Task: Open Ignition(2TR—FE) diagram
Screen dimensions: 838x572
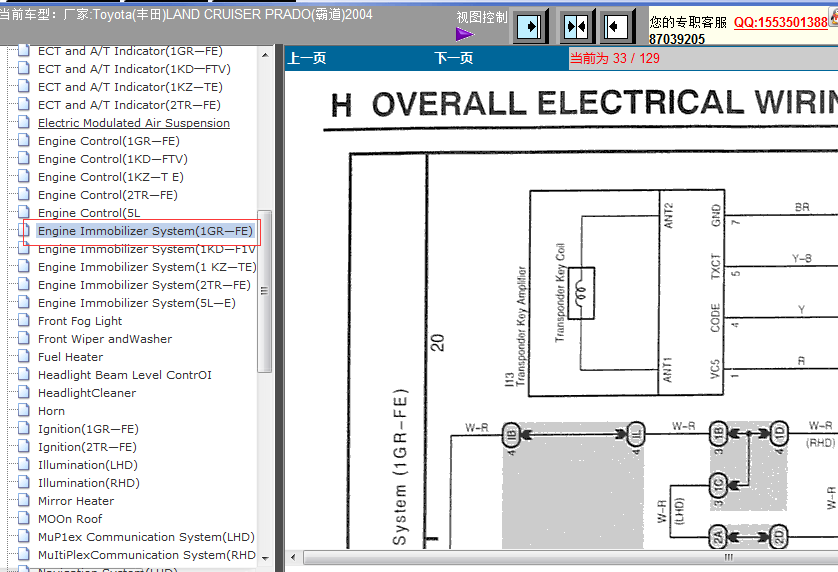Action: pyautogui.click(x=87, y=447)
